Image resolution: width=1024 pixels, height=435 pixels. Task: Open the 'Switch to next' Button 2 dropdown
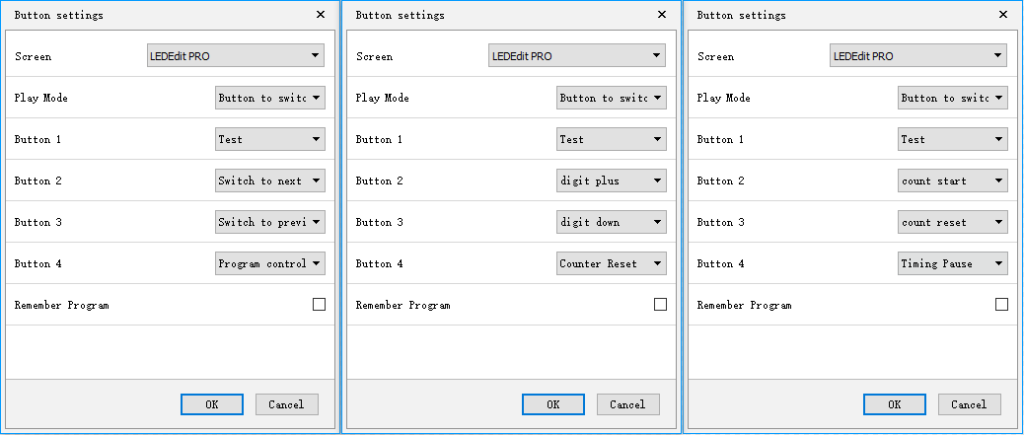pos(270,181)
